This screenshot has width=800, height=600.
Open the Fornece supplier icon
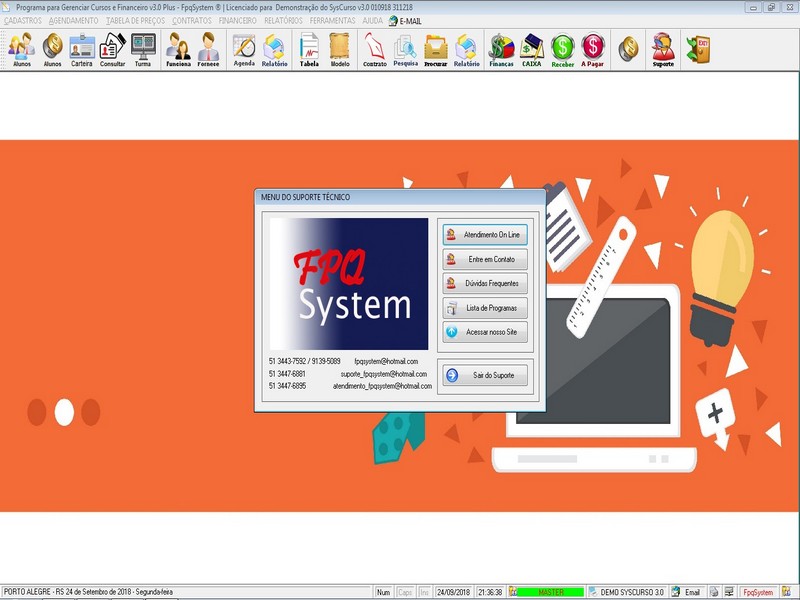pyautogui.click(x=208, y=49)
